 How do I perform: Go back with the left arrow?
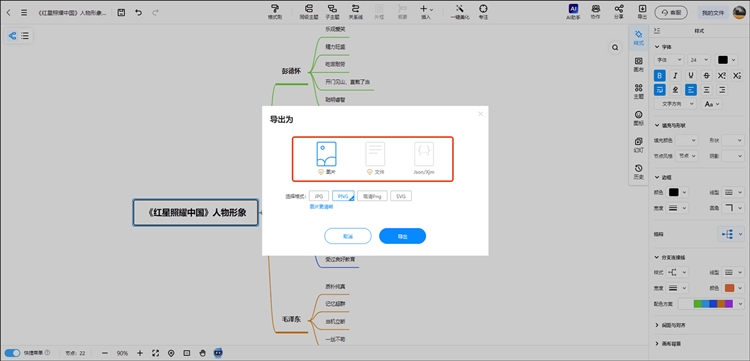coord(8,12)
